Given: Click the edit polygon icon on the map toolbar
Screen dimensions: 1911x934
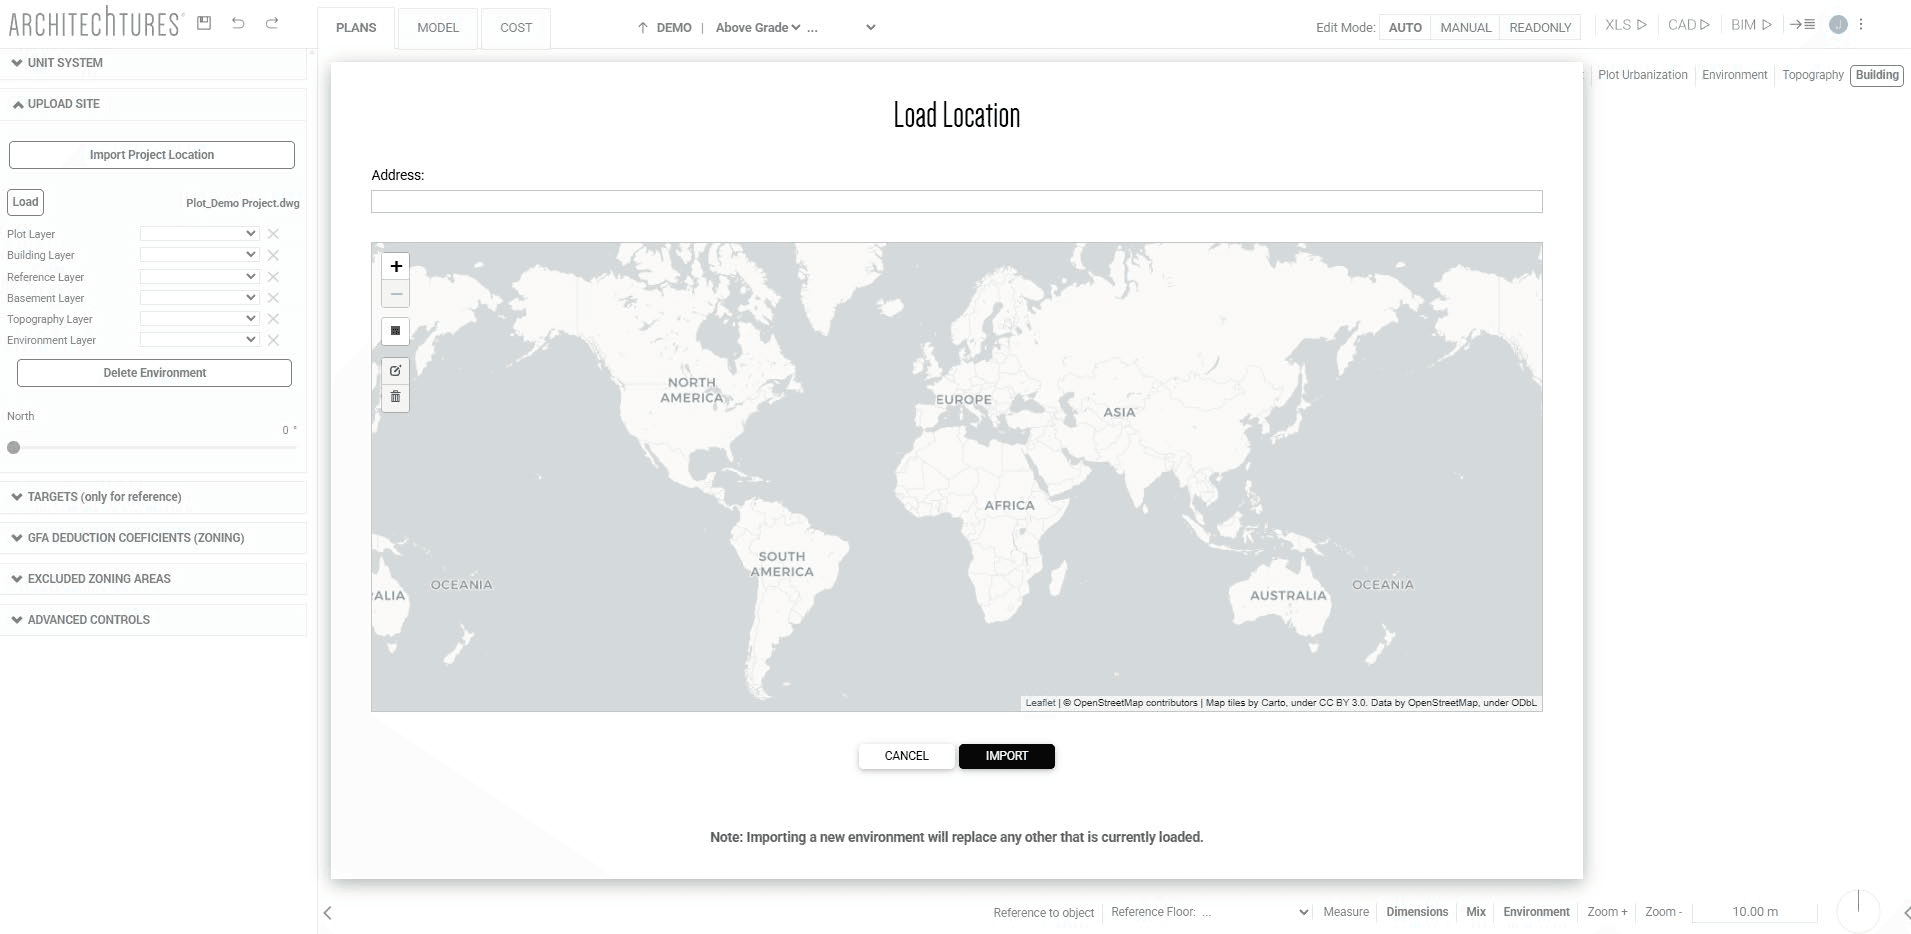Looking at the screenshot, I should (394, 370).
